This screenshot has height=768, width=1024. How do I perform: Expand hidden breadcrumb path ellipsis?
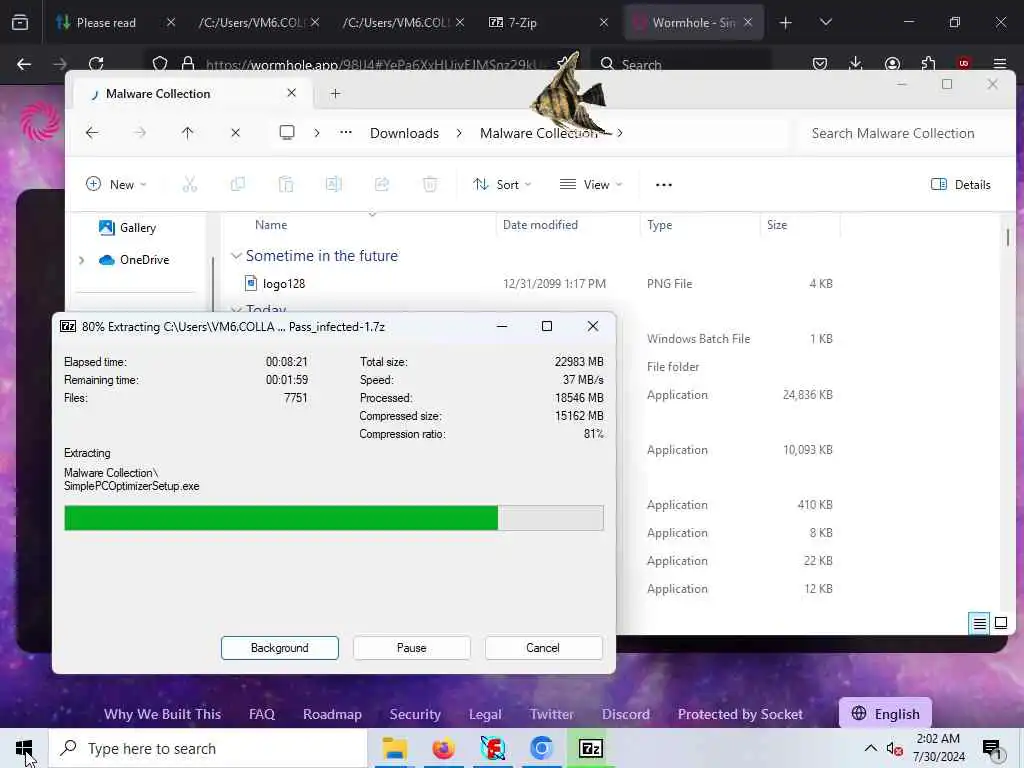346,133
